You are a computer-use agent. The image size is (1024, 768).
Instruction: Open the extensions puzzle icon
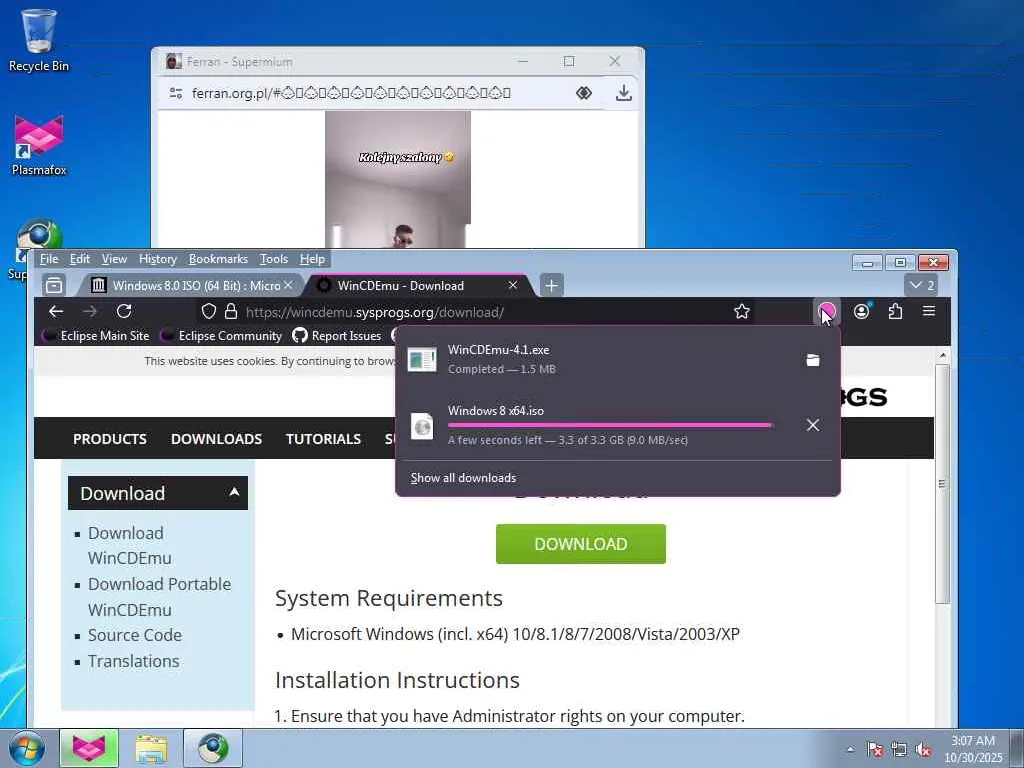click(x=895, y=312)
